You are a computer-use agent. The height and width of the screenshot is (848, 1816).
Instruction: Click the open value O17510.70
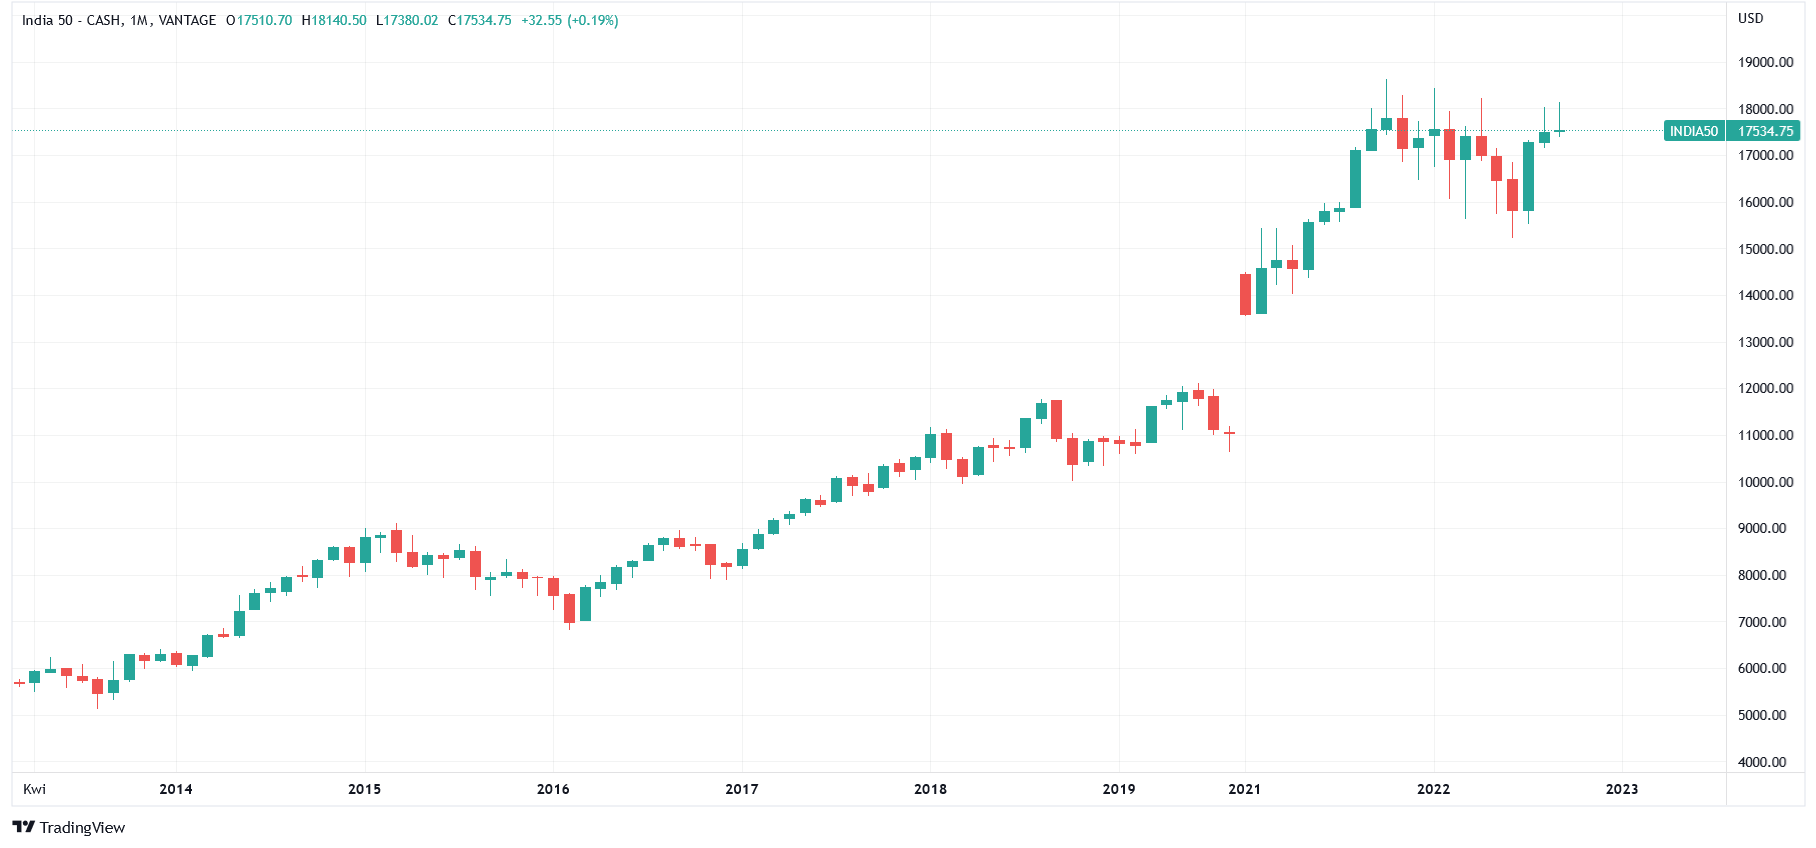(x=259, y=20)
